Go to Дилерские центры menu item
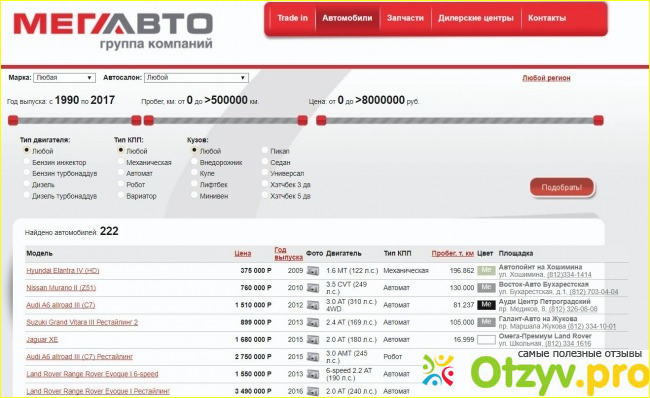The width and height of the screenshot is (650, 398). [475, 18]
